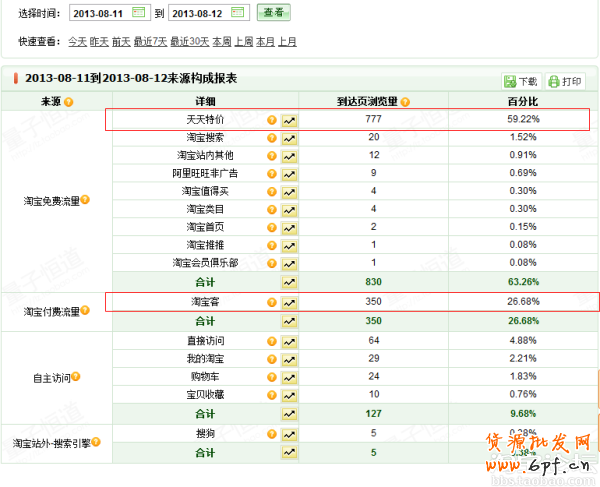This screenshot has height=487, width=600.
Task: Select 本月 quick view link
Action: click(x=266, y=41)
